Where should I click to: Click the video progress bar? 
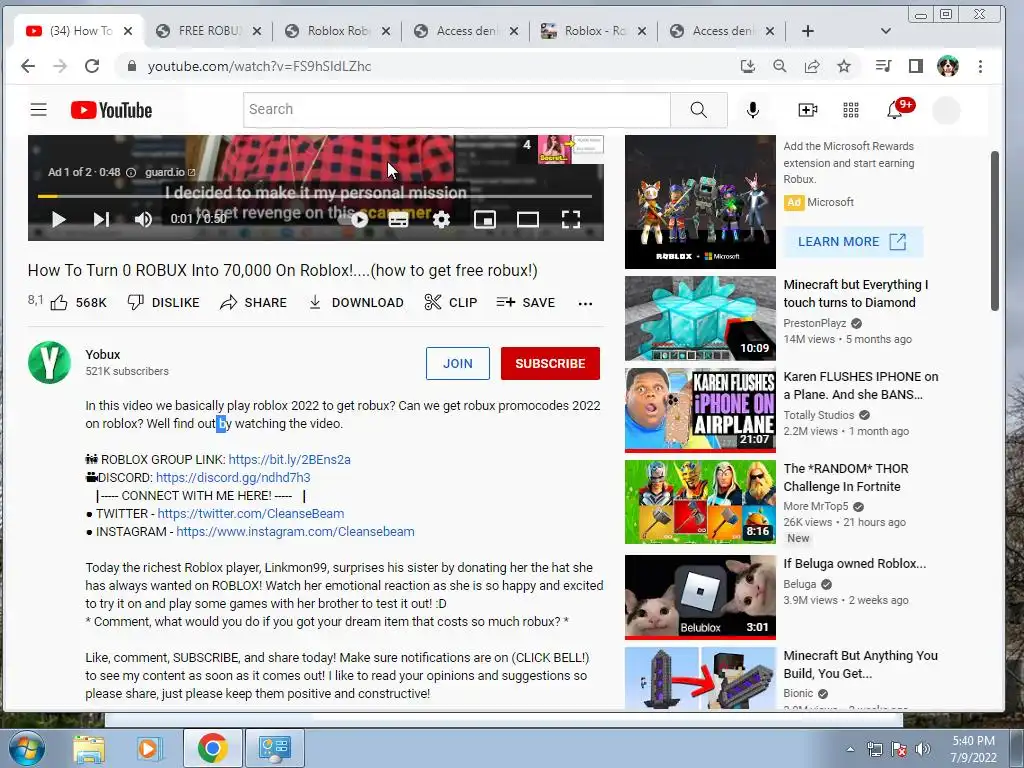315,195
